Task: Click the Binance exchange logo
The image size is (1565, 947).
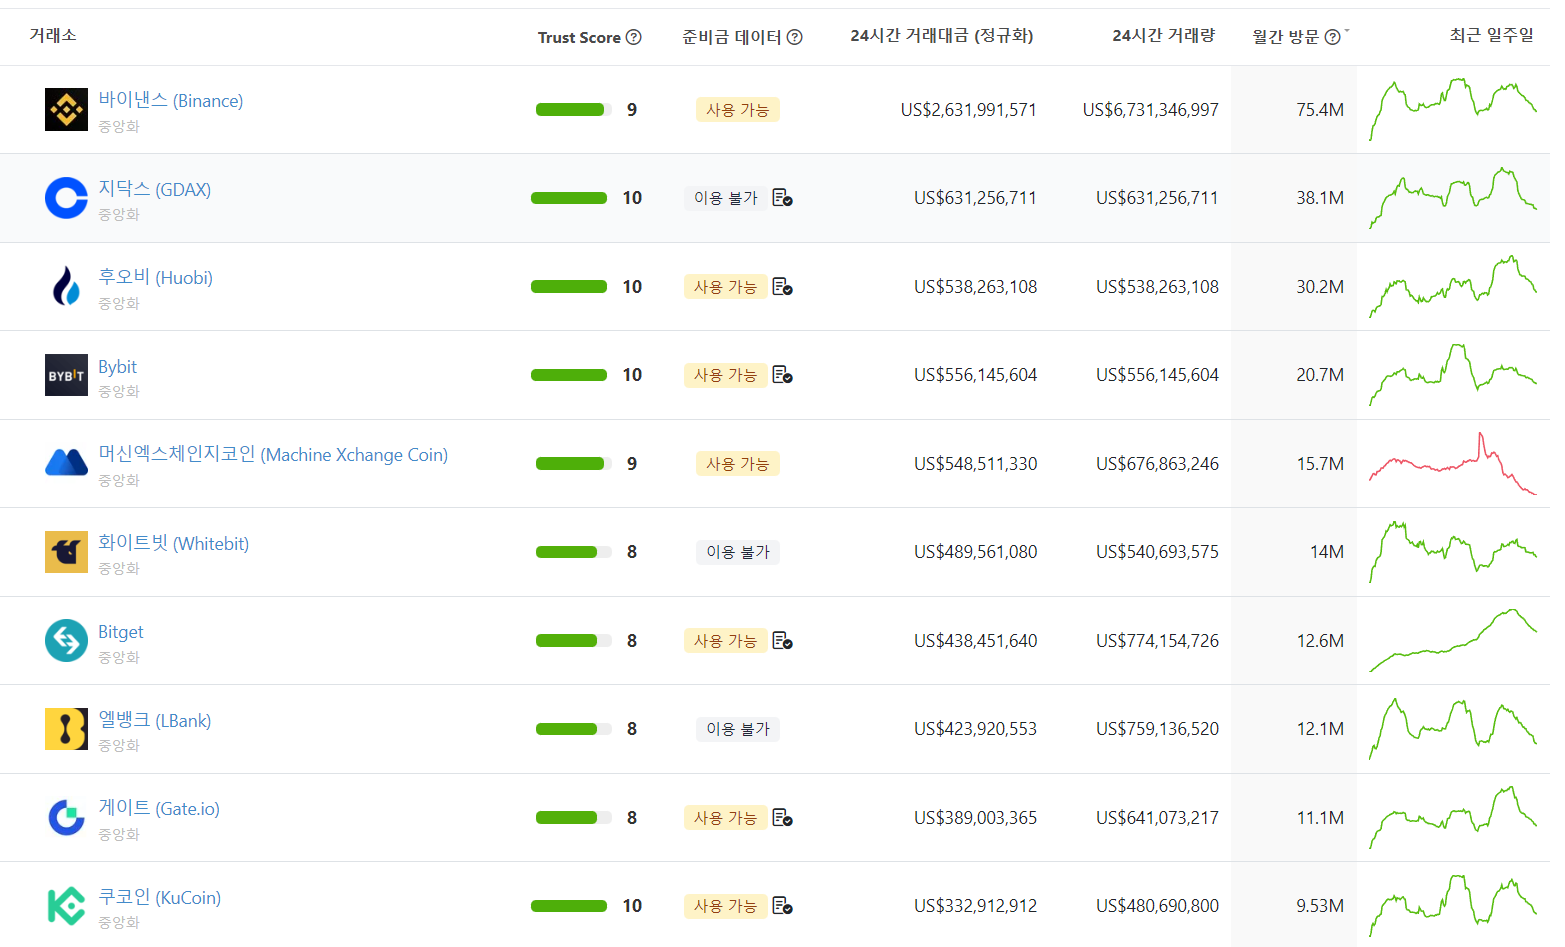Action: (66, 110)
